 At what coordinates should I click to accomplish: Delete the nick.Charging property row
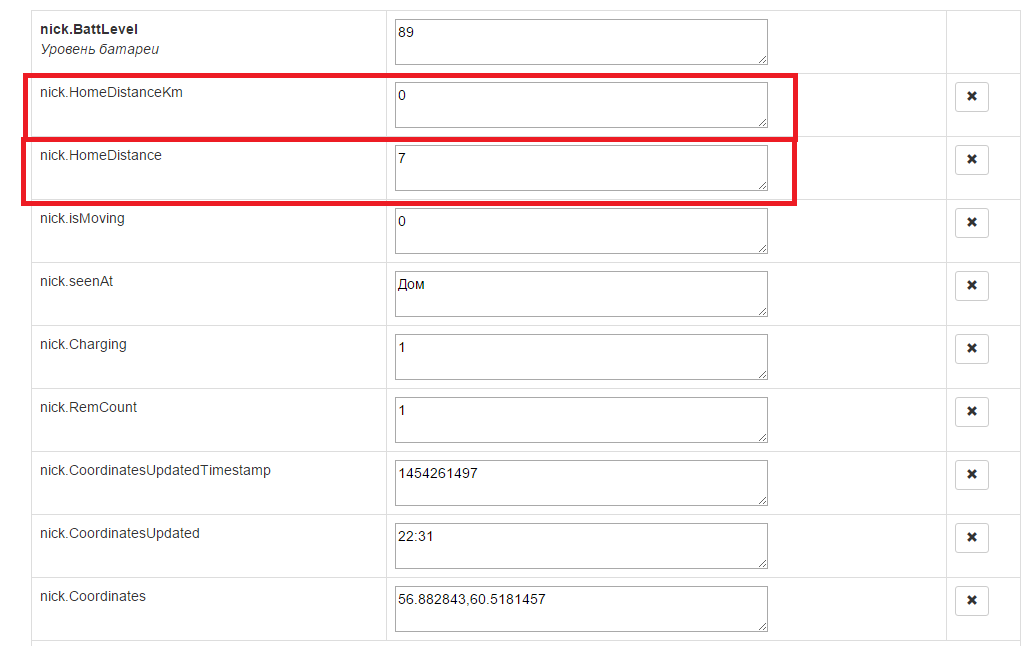click(x=971, y=349)
